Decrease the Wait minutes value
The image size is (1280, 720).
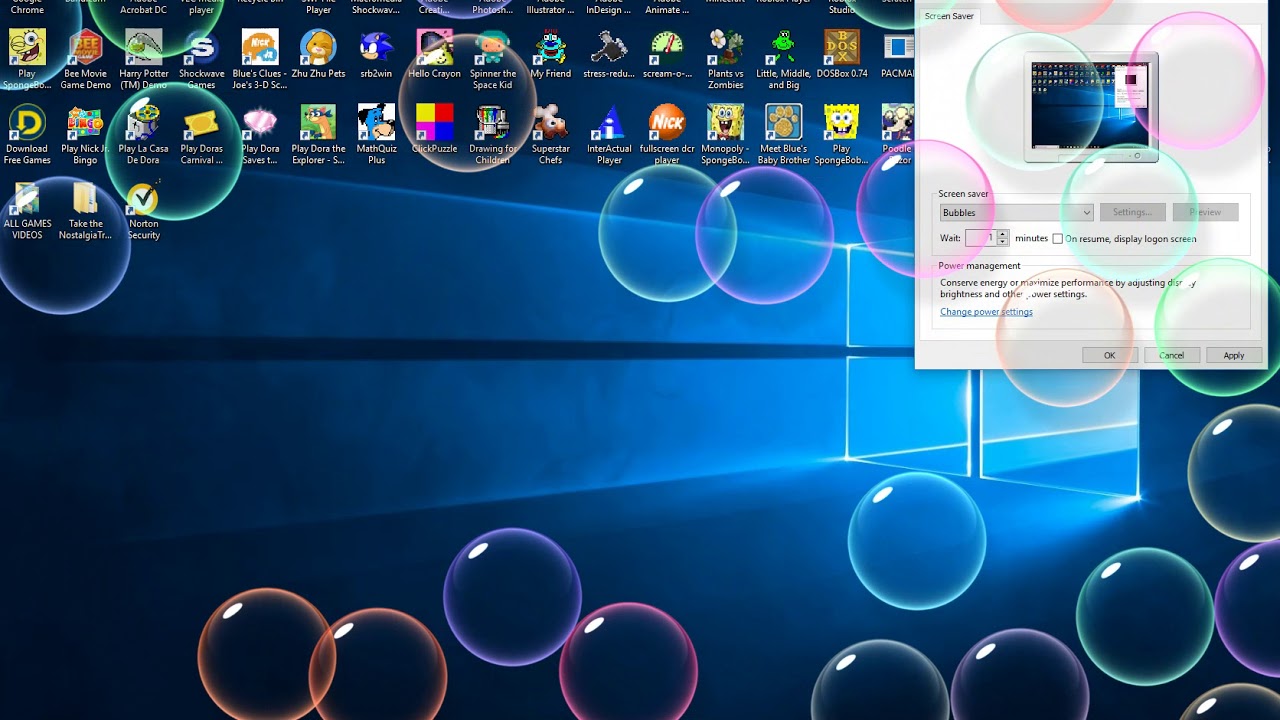point(1003,242)
